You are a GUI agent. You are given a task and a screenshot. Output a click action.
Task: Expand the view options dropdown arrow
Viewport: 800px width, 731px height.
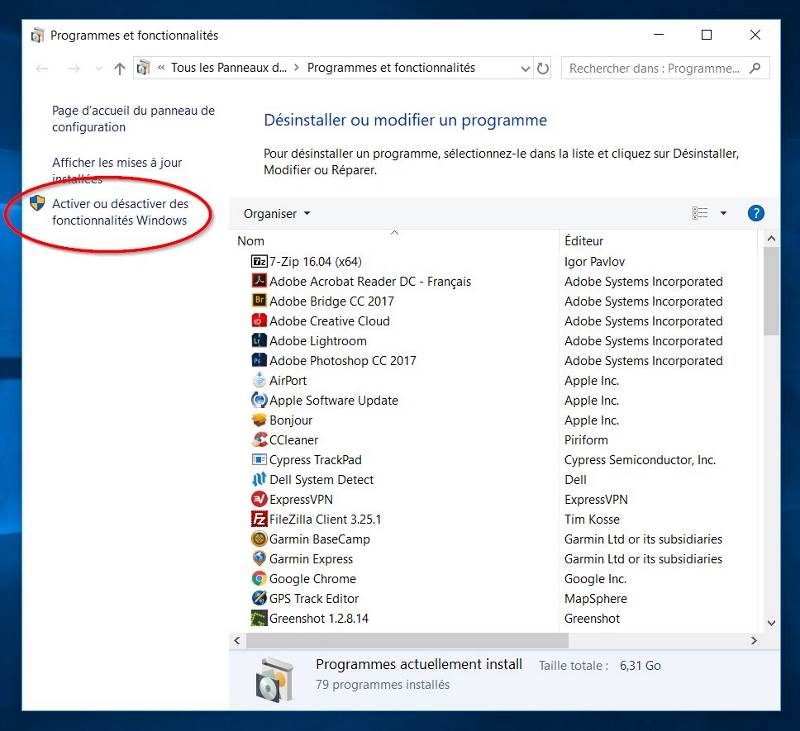tap(723, 213)
